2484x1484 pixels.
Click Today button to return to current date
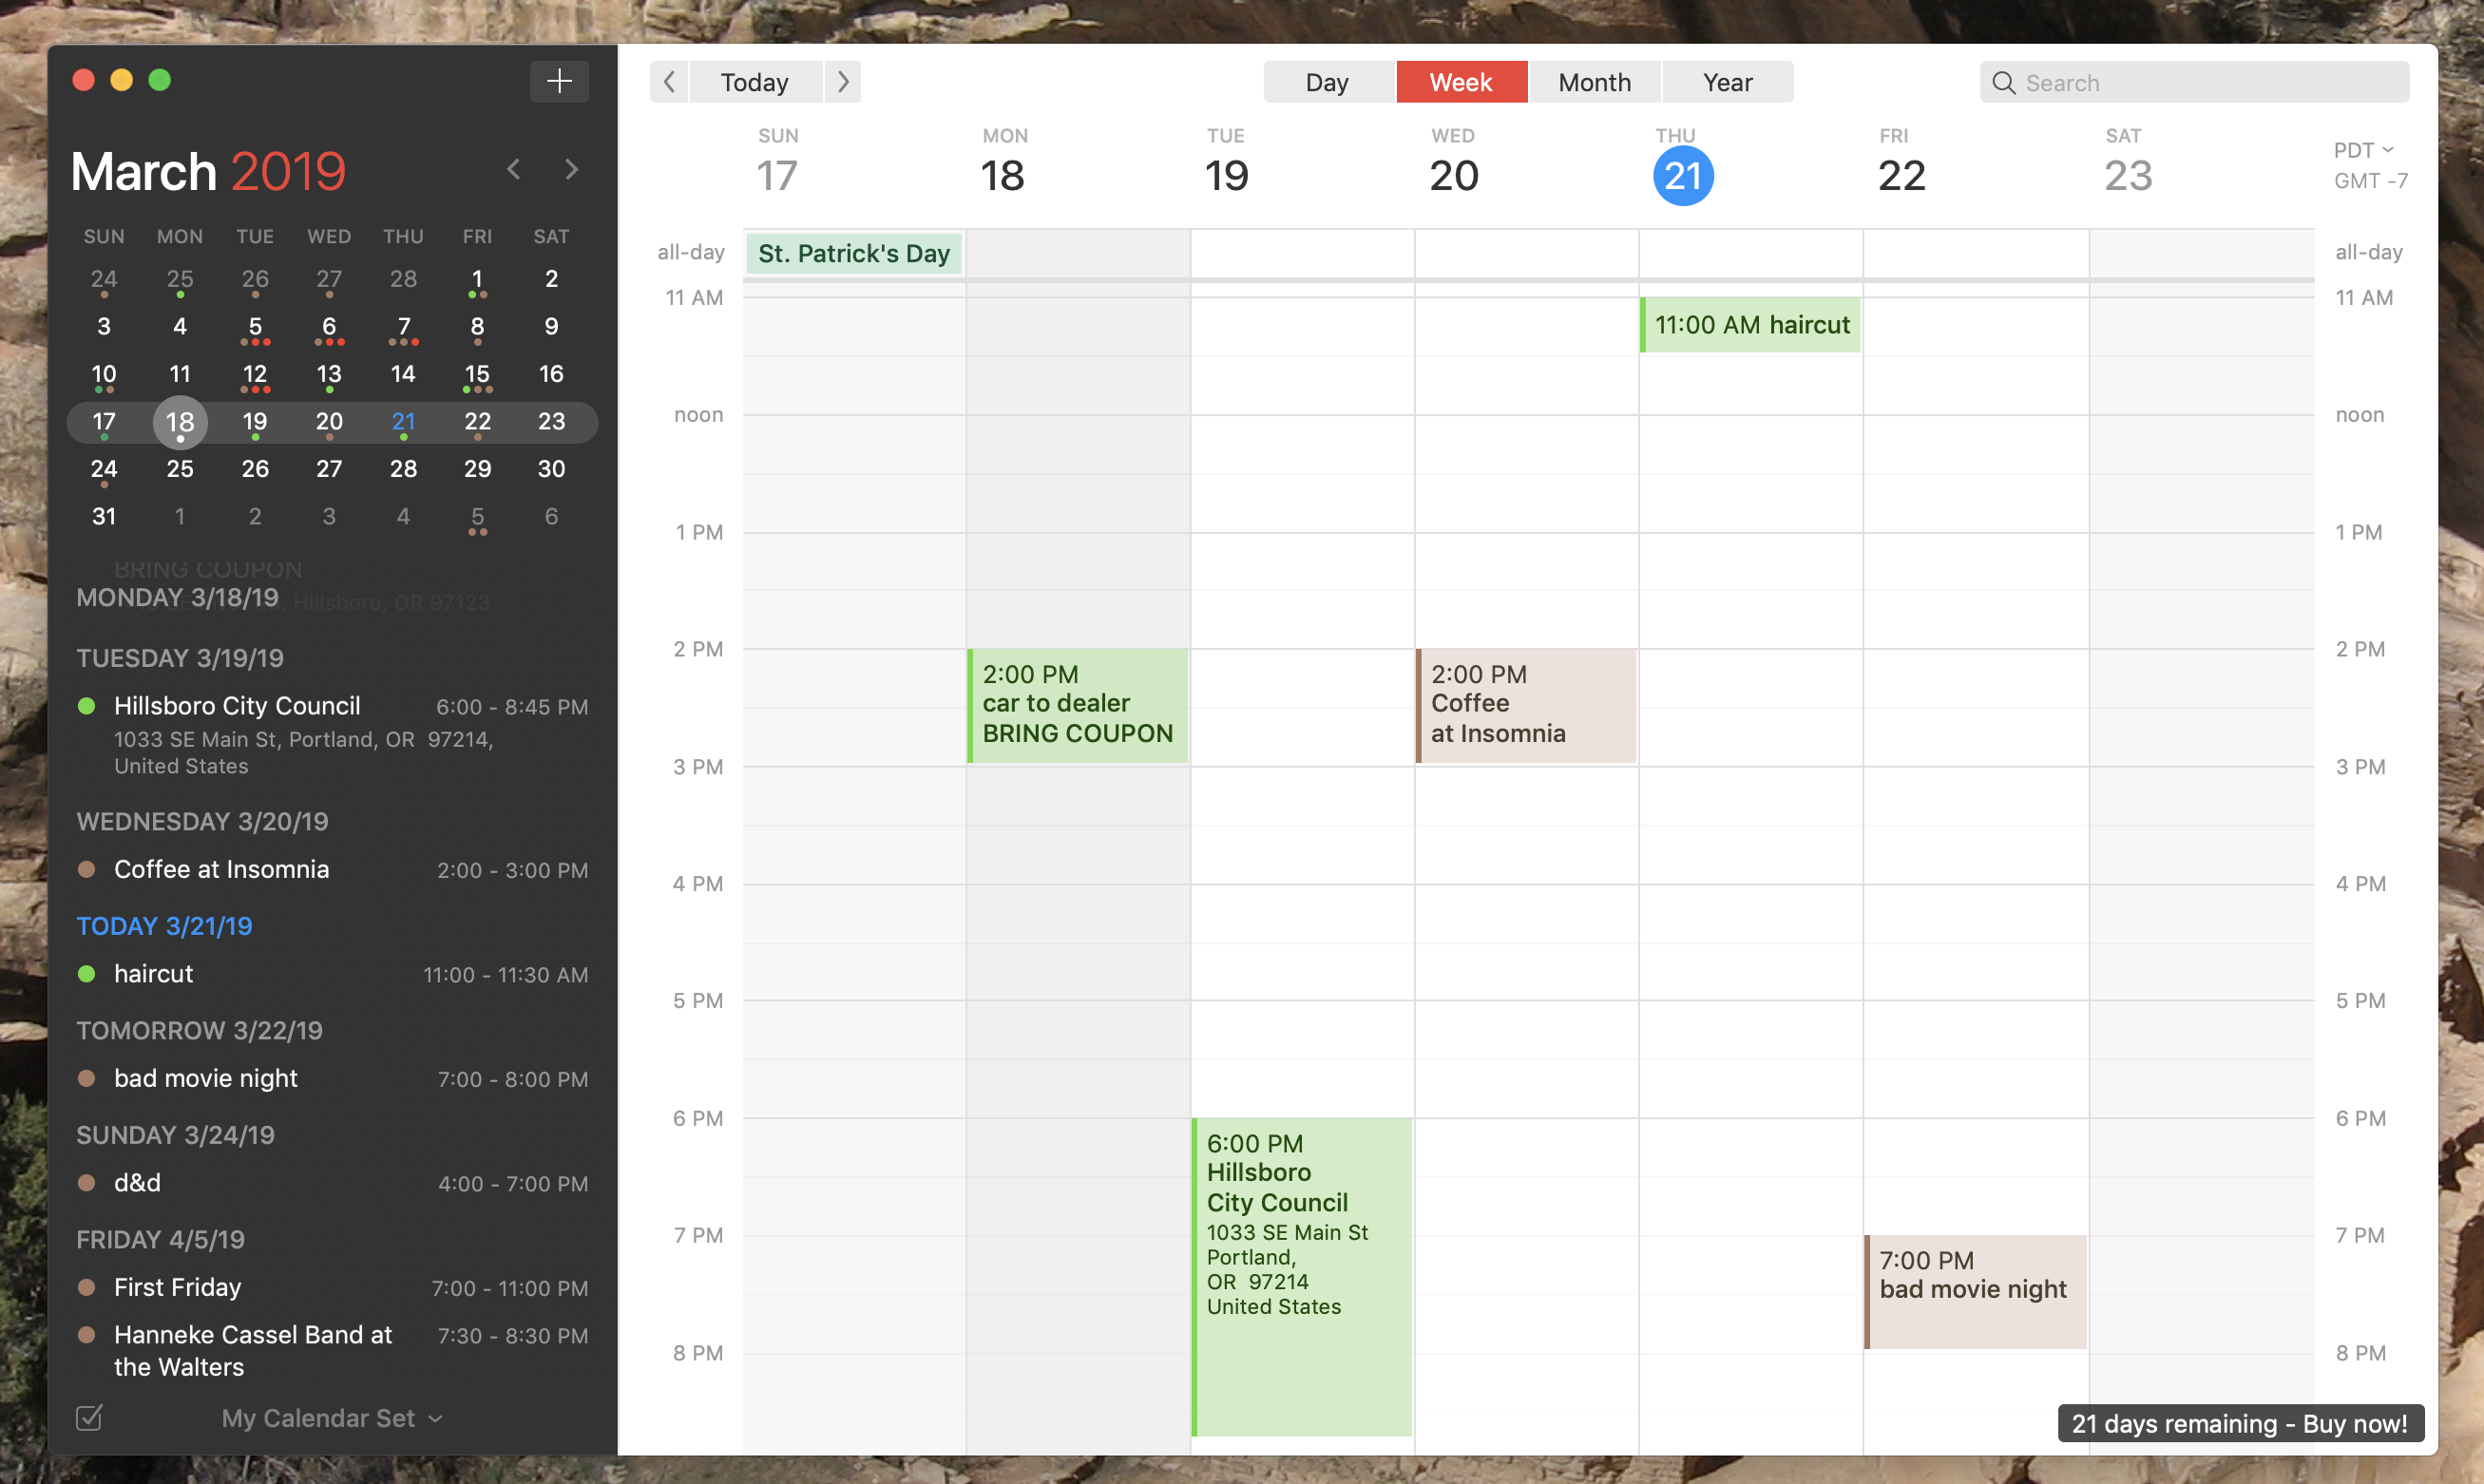tap(755, 83)
